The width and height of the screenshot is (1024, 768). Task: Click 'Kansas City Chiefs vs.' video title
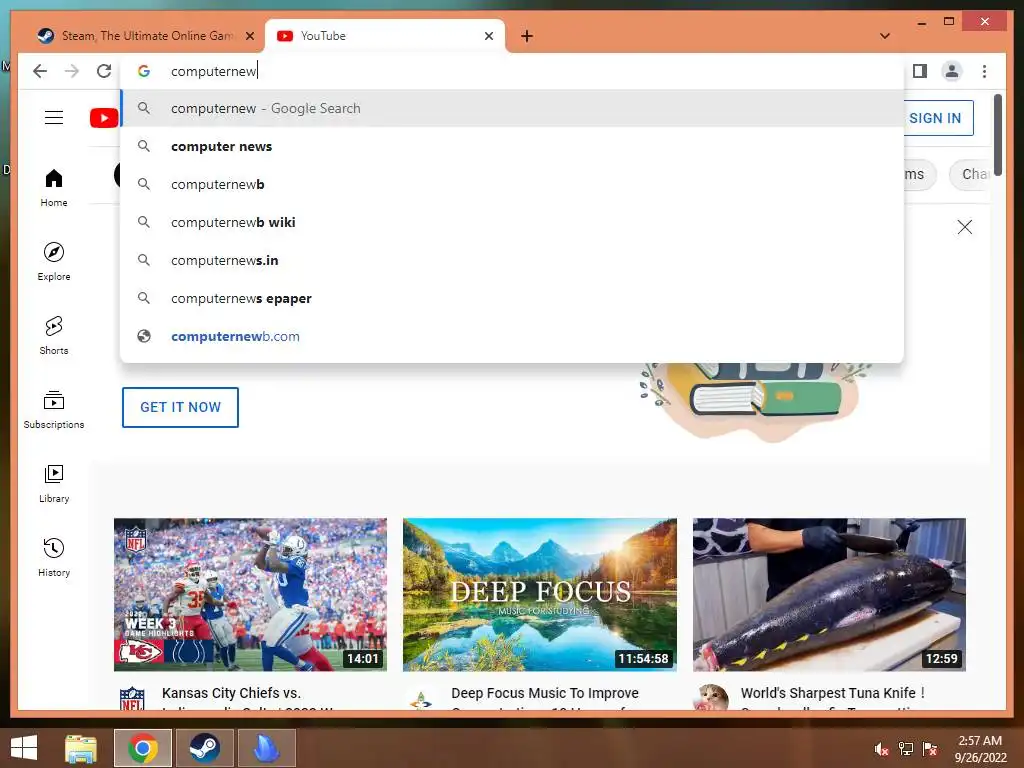[231, 693]
